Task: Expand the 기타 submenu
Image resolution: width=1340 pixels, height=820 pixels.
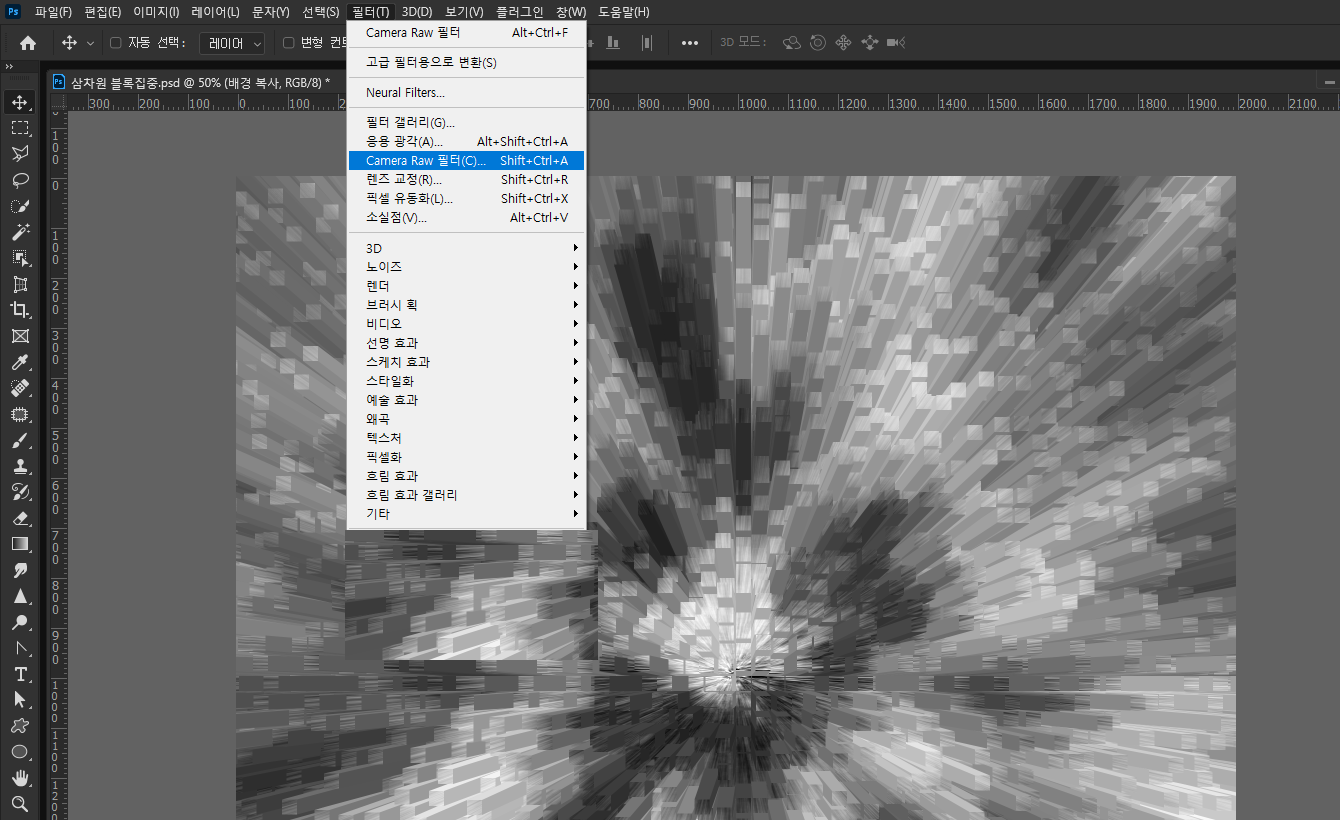Action: (466, 514)
